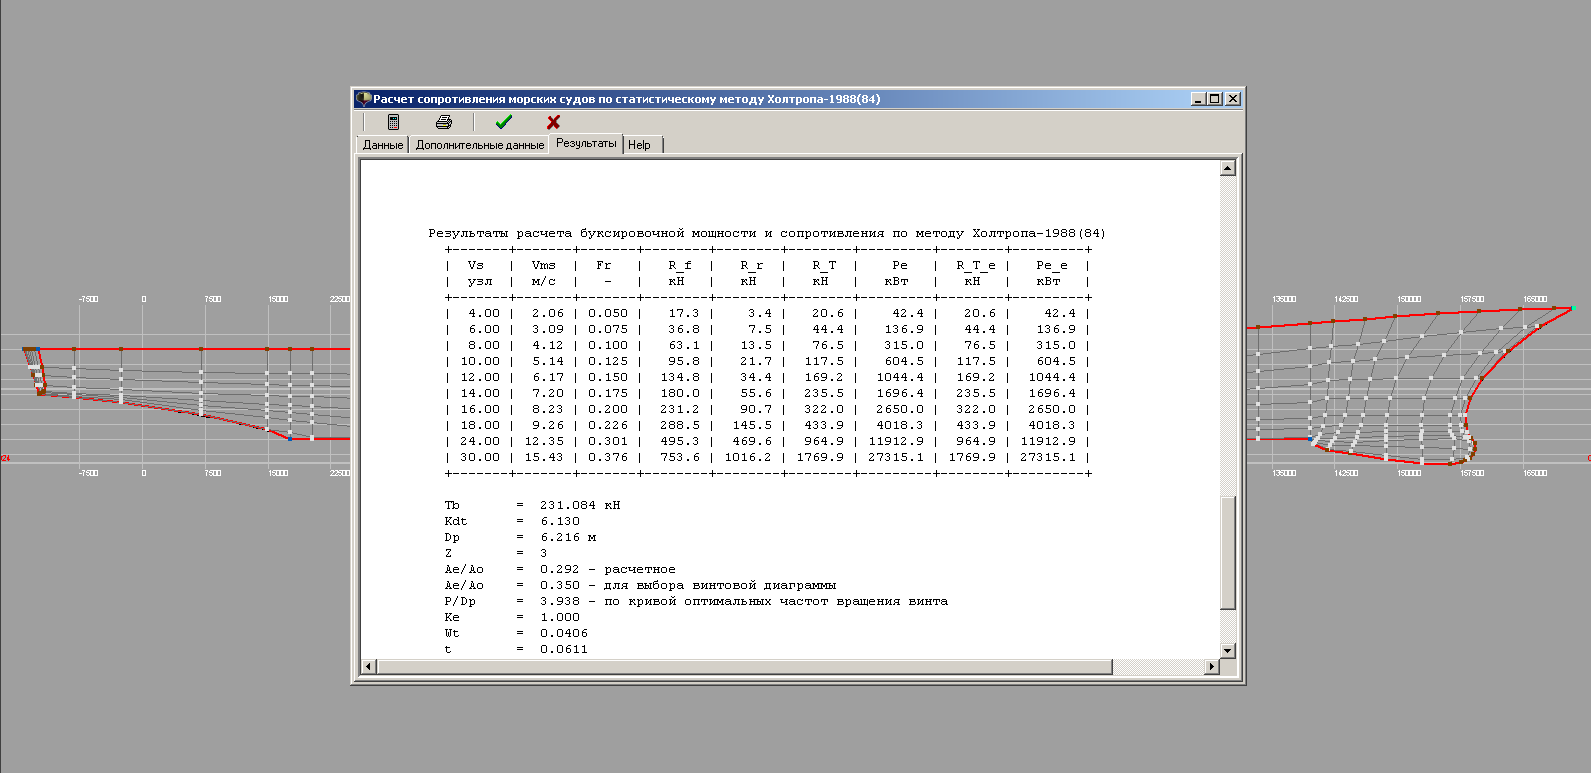Click the horizontal scrollbar right arrow
The width and height of the screenshot is (1591, 773).
coord(1212,667)
